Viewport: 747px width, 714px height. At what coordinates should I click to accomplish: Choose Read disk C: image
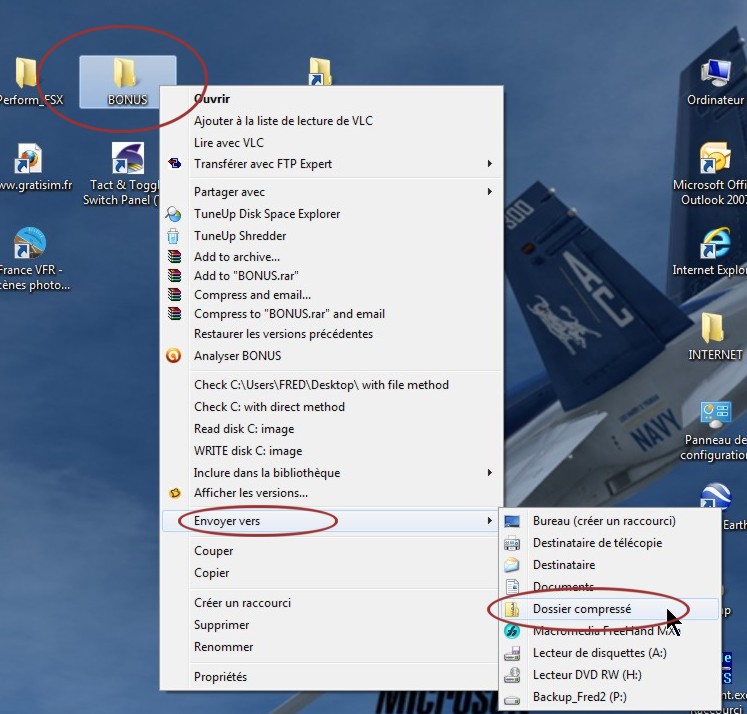[244, 429]
